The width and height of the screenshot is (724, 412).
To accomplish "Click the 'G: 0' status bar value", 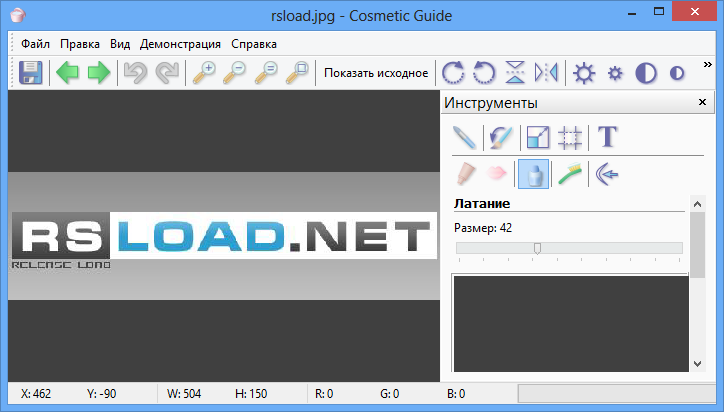I will pyautogui.click(x=390, y=394).
